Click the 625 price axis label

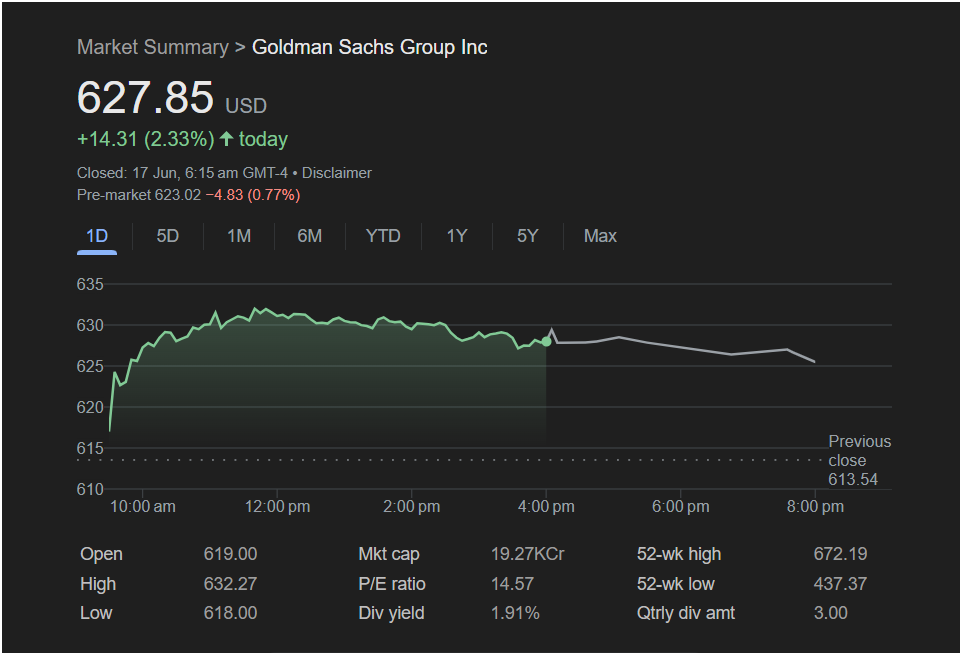[x=90, y=367]
